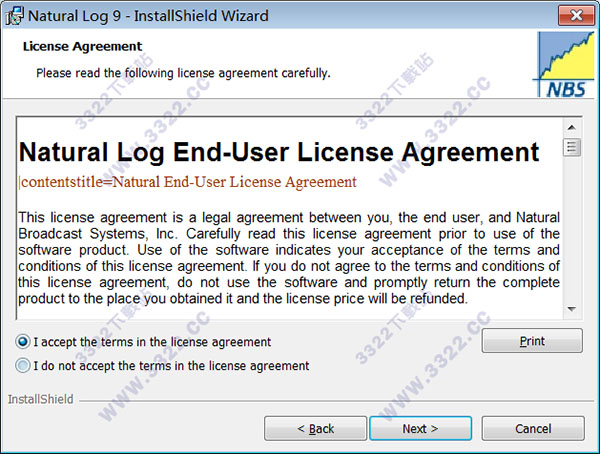Click the license scrollbar up arrow

pyautogui.click(x=572, y=127)
